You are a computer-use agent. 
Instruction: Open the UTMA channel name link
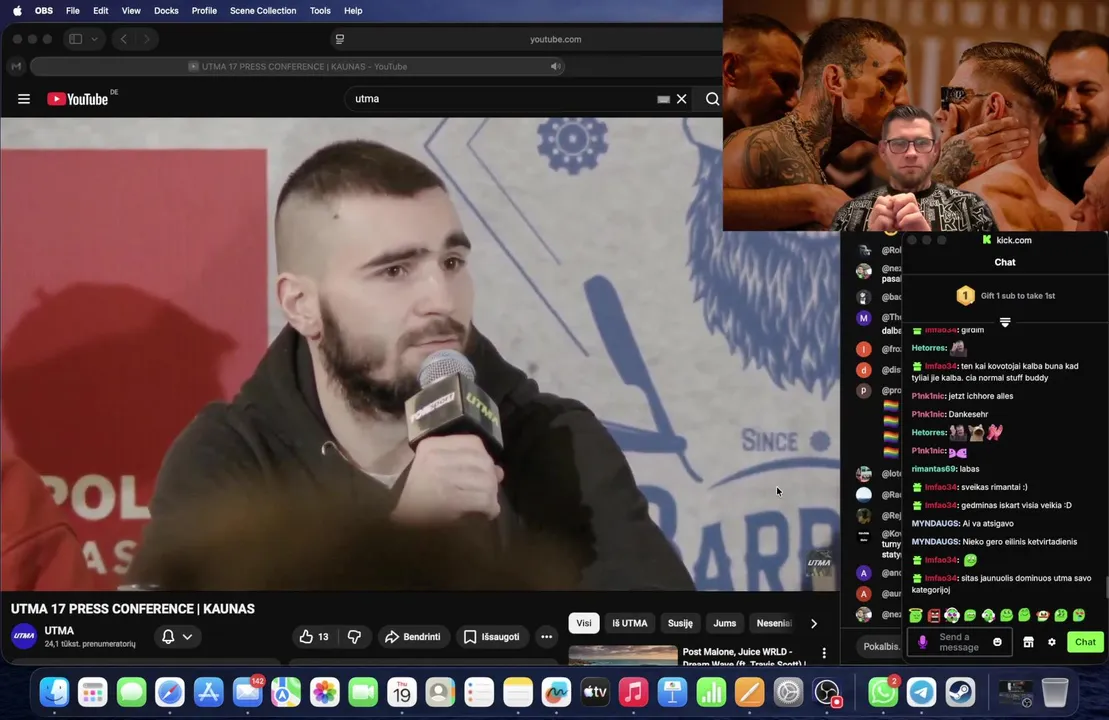[x=59, y=630]
